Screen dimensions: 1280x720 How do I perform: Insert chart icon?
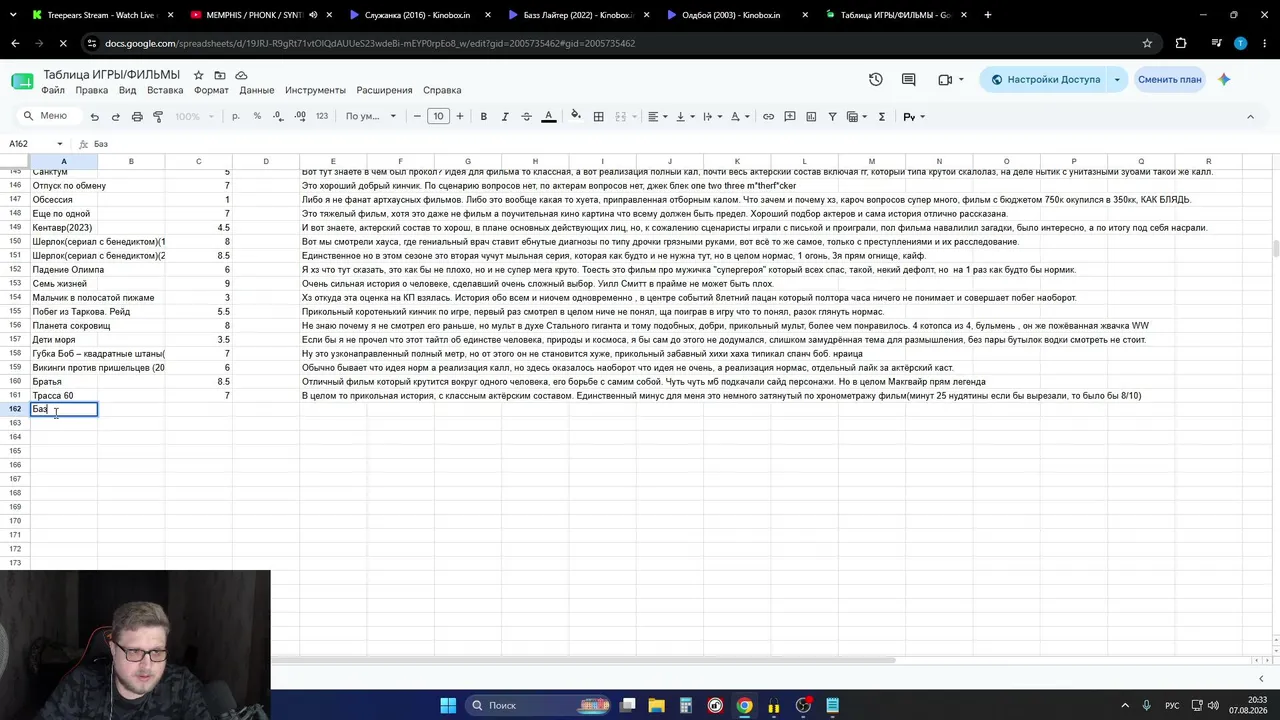811,117
